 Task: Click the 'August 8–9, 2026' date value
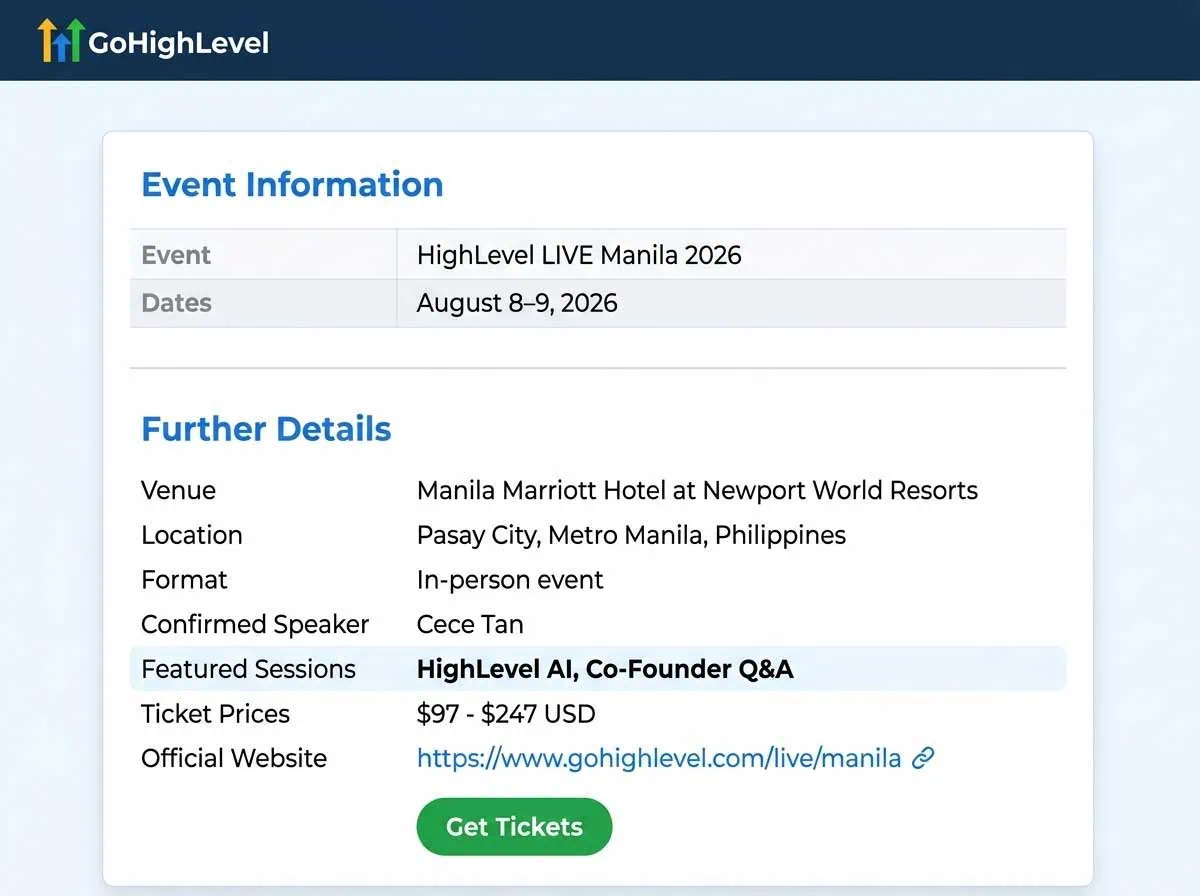point(517,303)
